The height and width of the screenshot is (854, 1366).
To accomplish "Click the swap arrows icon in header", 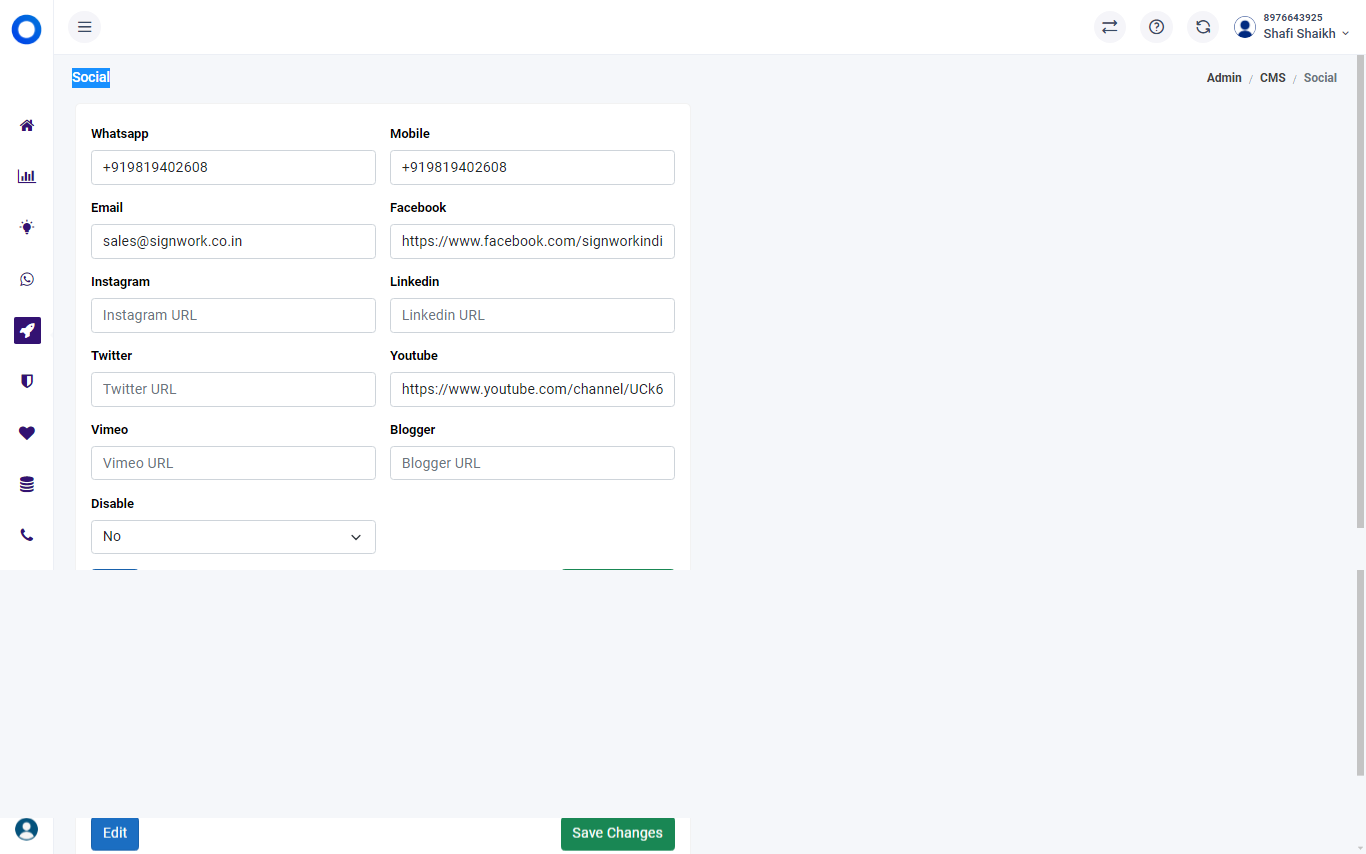I will (x=1110, y=27).
